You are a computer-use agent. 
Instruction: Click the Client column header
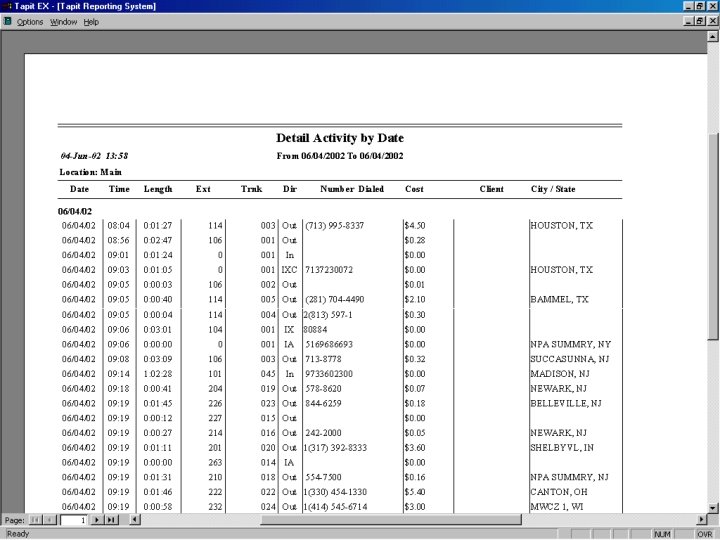pos(491,189)
